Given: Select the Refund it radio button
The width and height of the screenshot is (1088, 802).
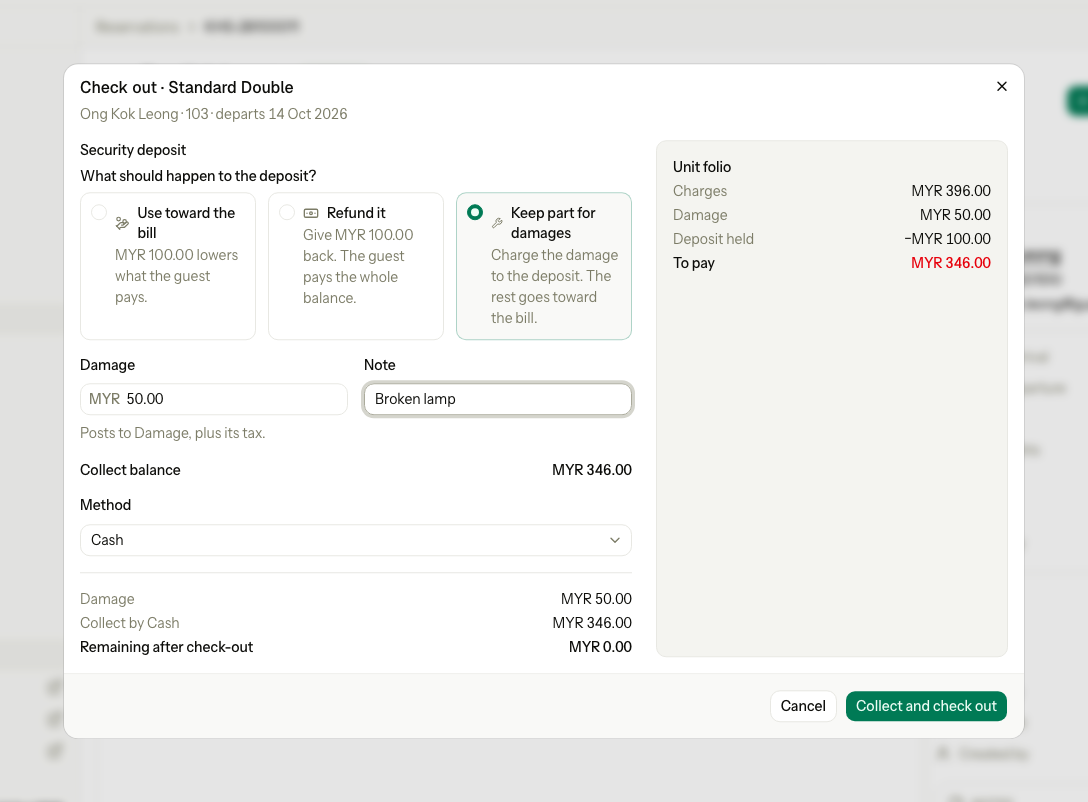Looking at the screenshot, I should tap(287, 212).
